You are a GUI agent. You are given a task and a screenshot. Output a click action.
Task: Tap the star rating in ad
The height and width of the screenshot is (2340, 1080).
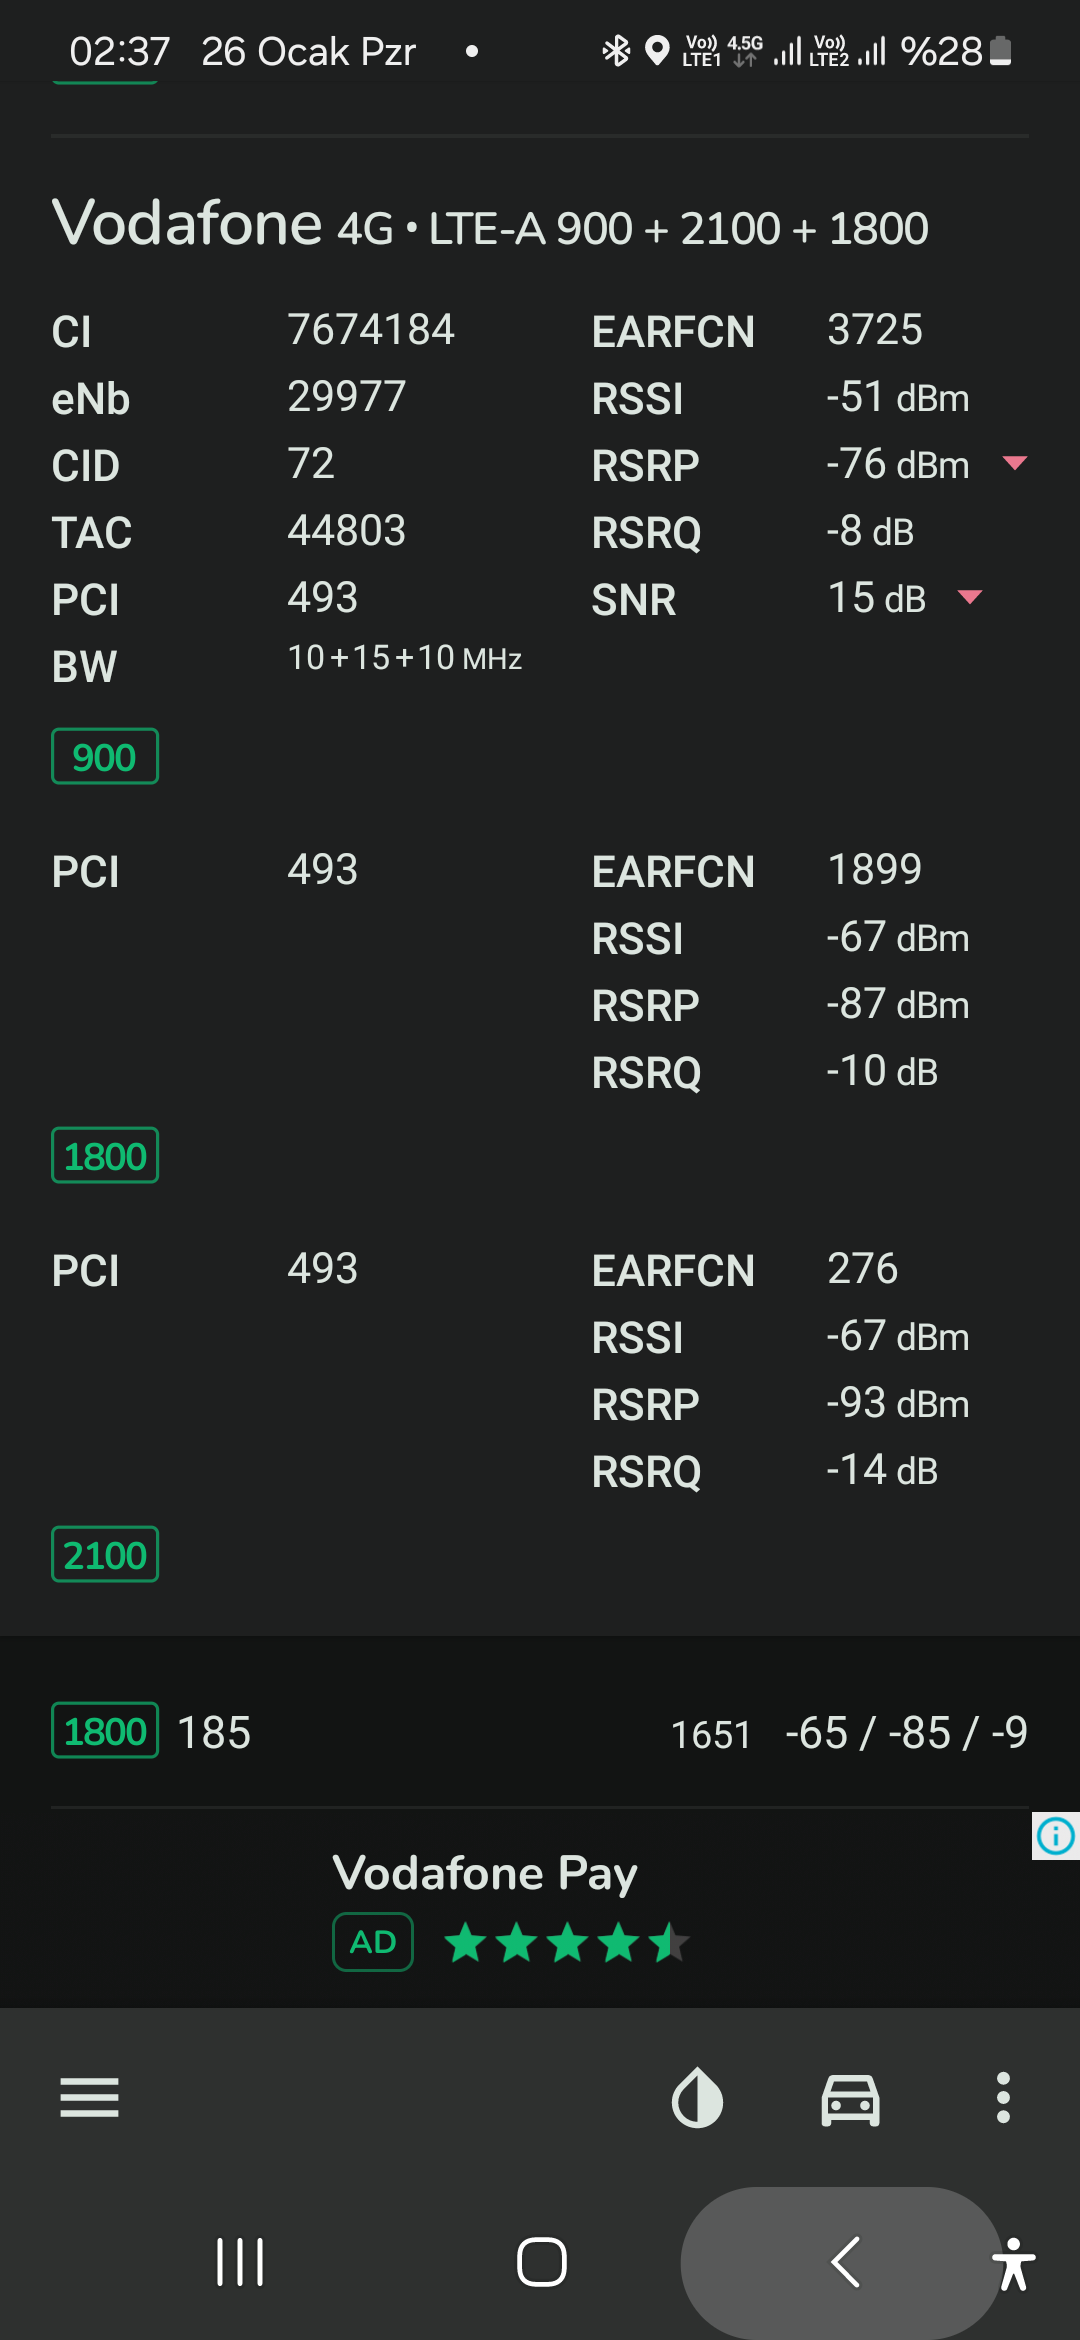pos(567,1943)
